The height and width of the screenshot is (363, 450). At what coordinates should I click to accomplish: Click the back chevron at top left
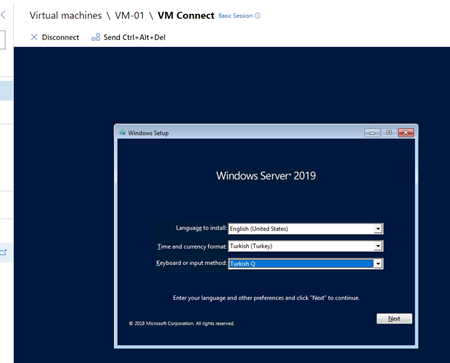click(3, 15)
